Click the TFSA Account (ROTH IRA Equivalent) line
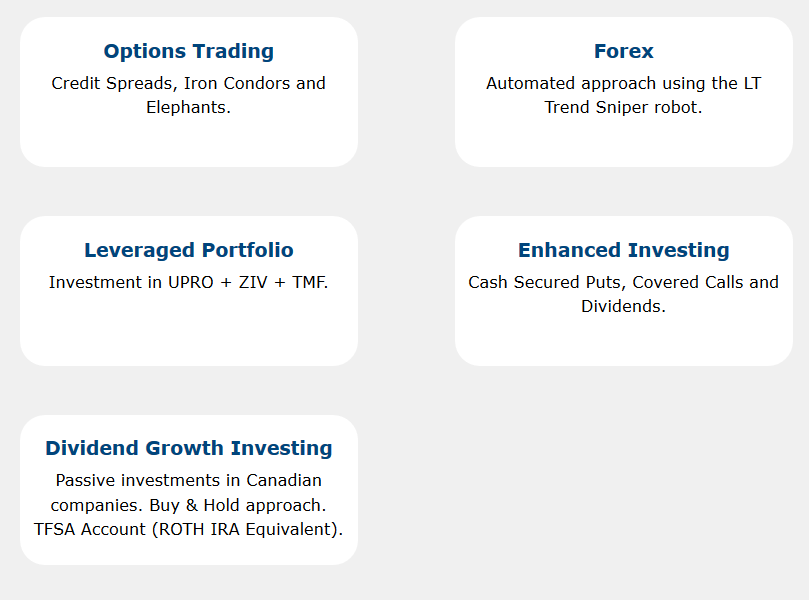This screenshot has height=600, width=809. pyautogui.click(x=189, y=529)
